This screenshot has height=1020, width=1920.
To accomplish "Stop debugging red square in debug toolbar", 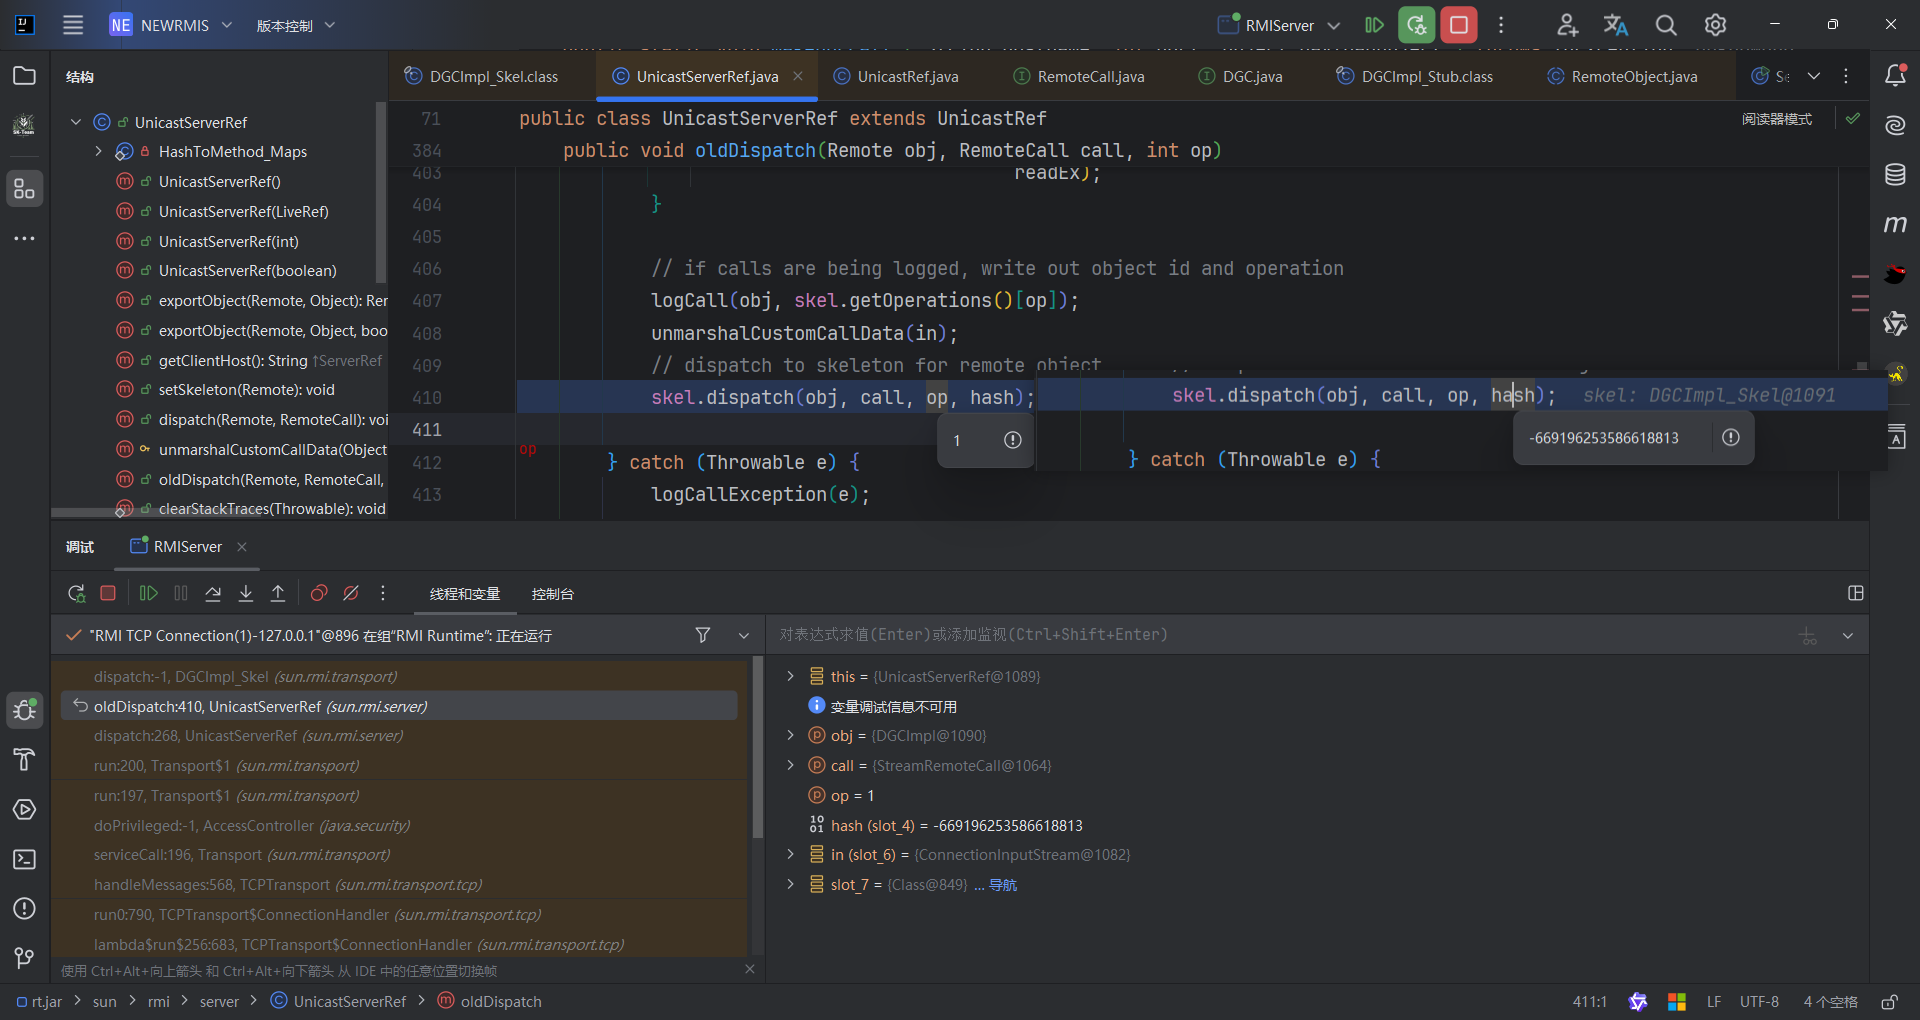I will click(x=108, y=593).
